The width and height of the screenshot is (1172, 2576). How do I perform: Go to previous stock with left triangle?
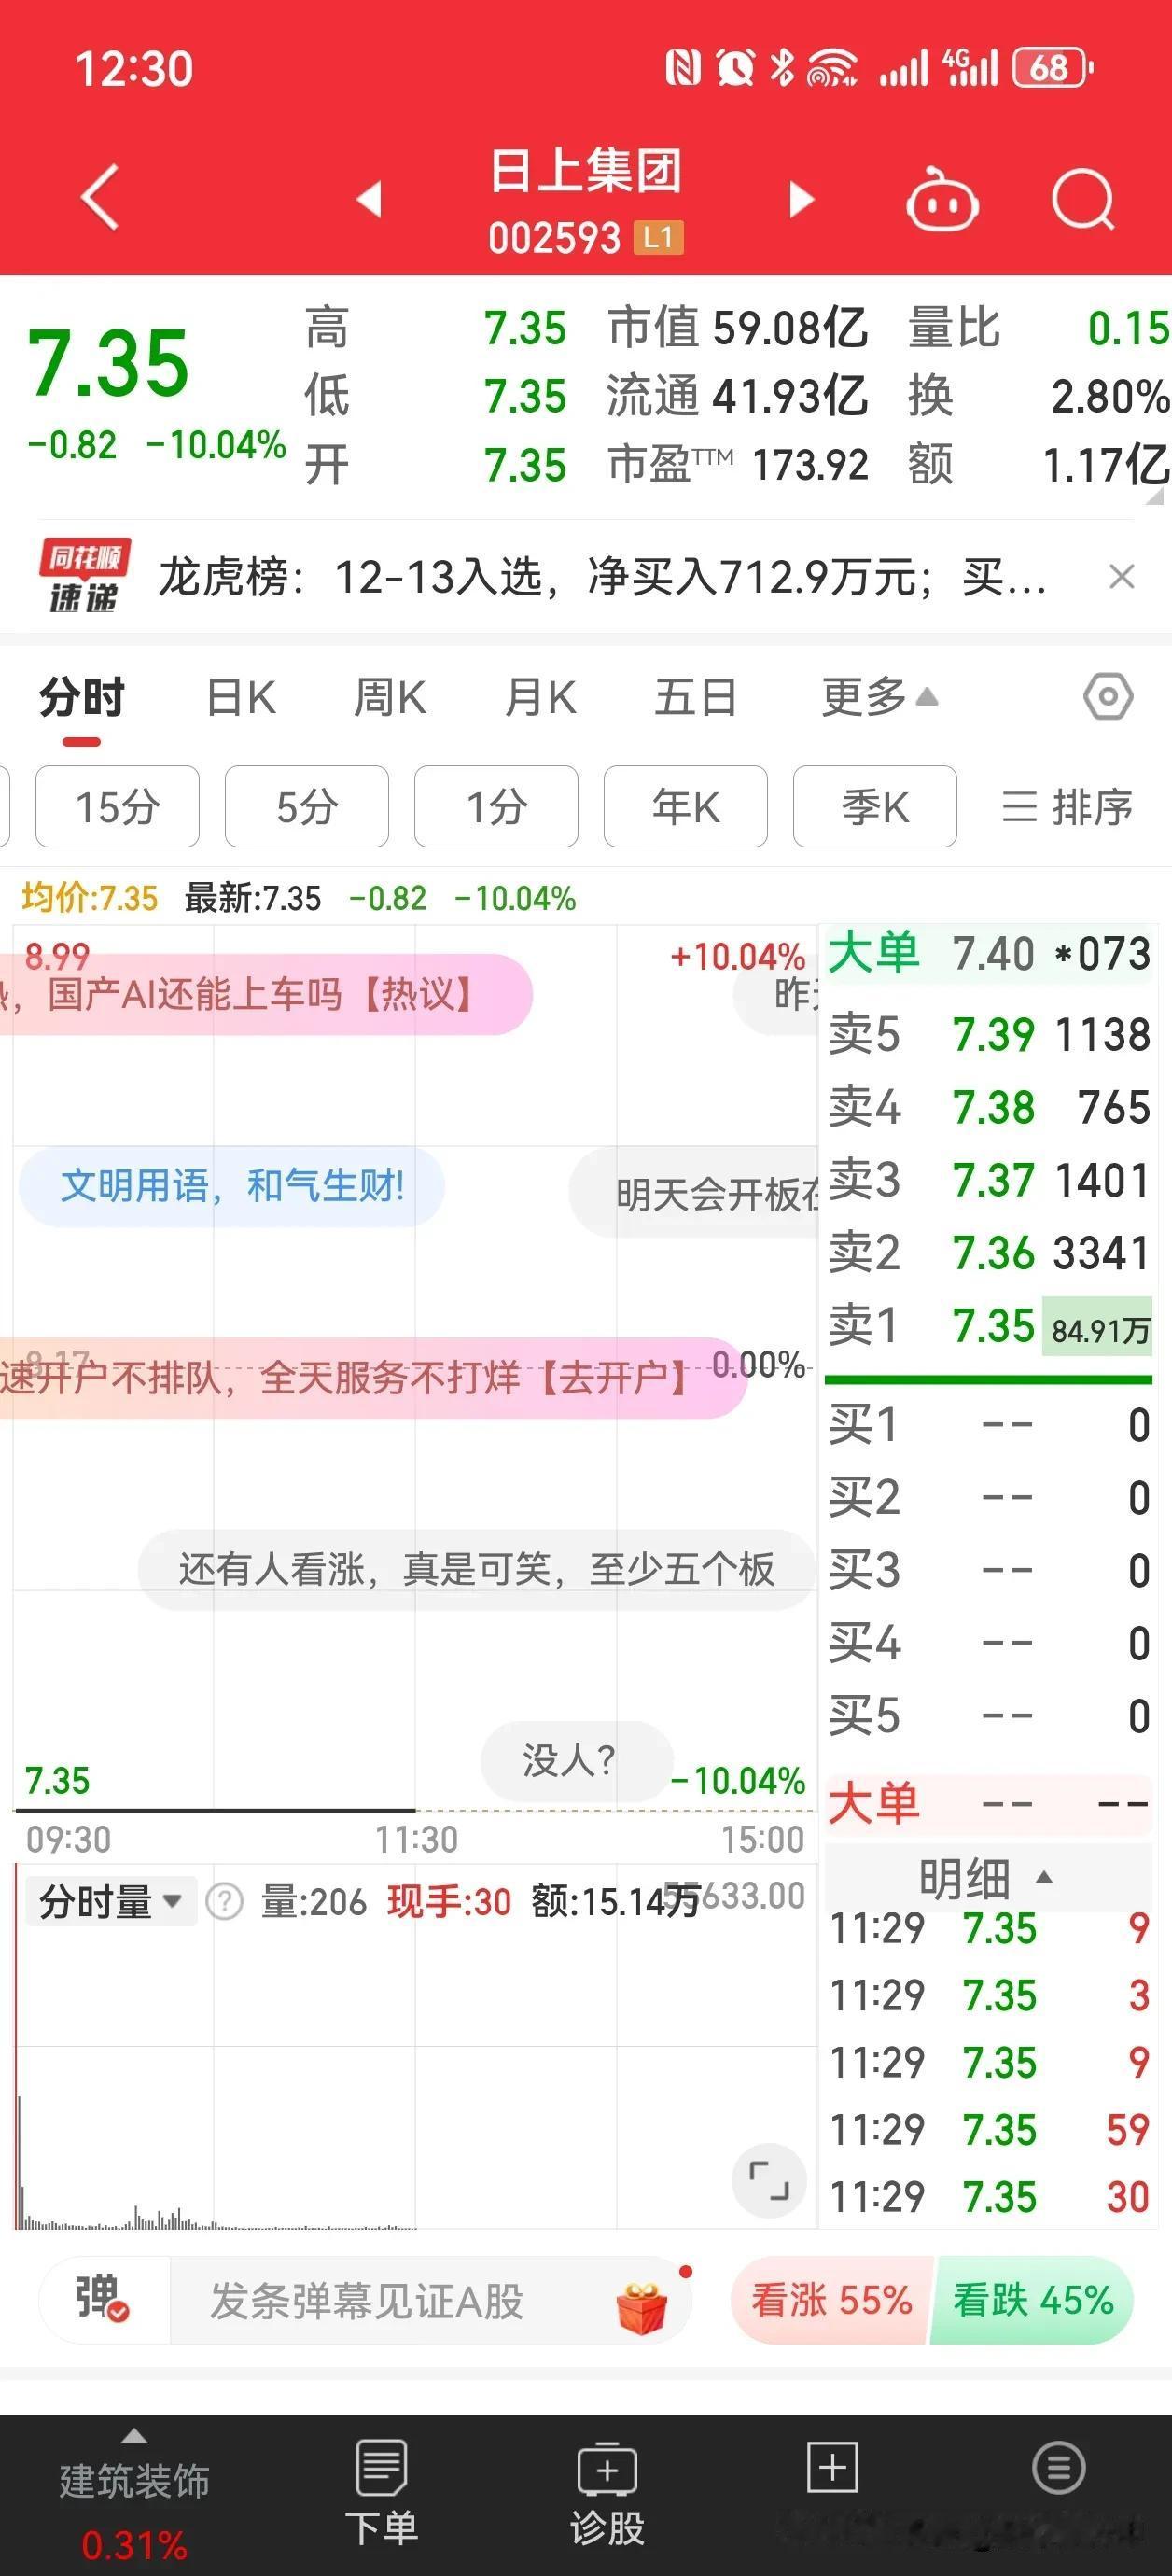pyautogui.click(x=370, y=198)
